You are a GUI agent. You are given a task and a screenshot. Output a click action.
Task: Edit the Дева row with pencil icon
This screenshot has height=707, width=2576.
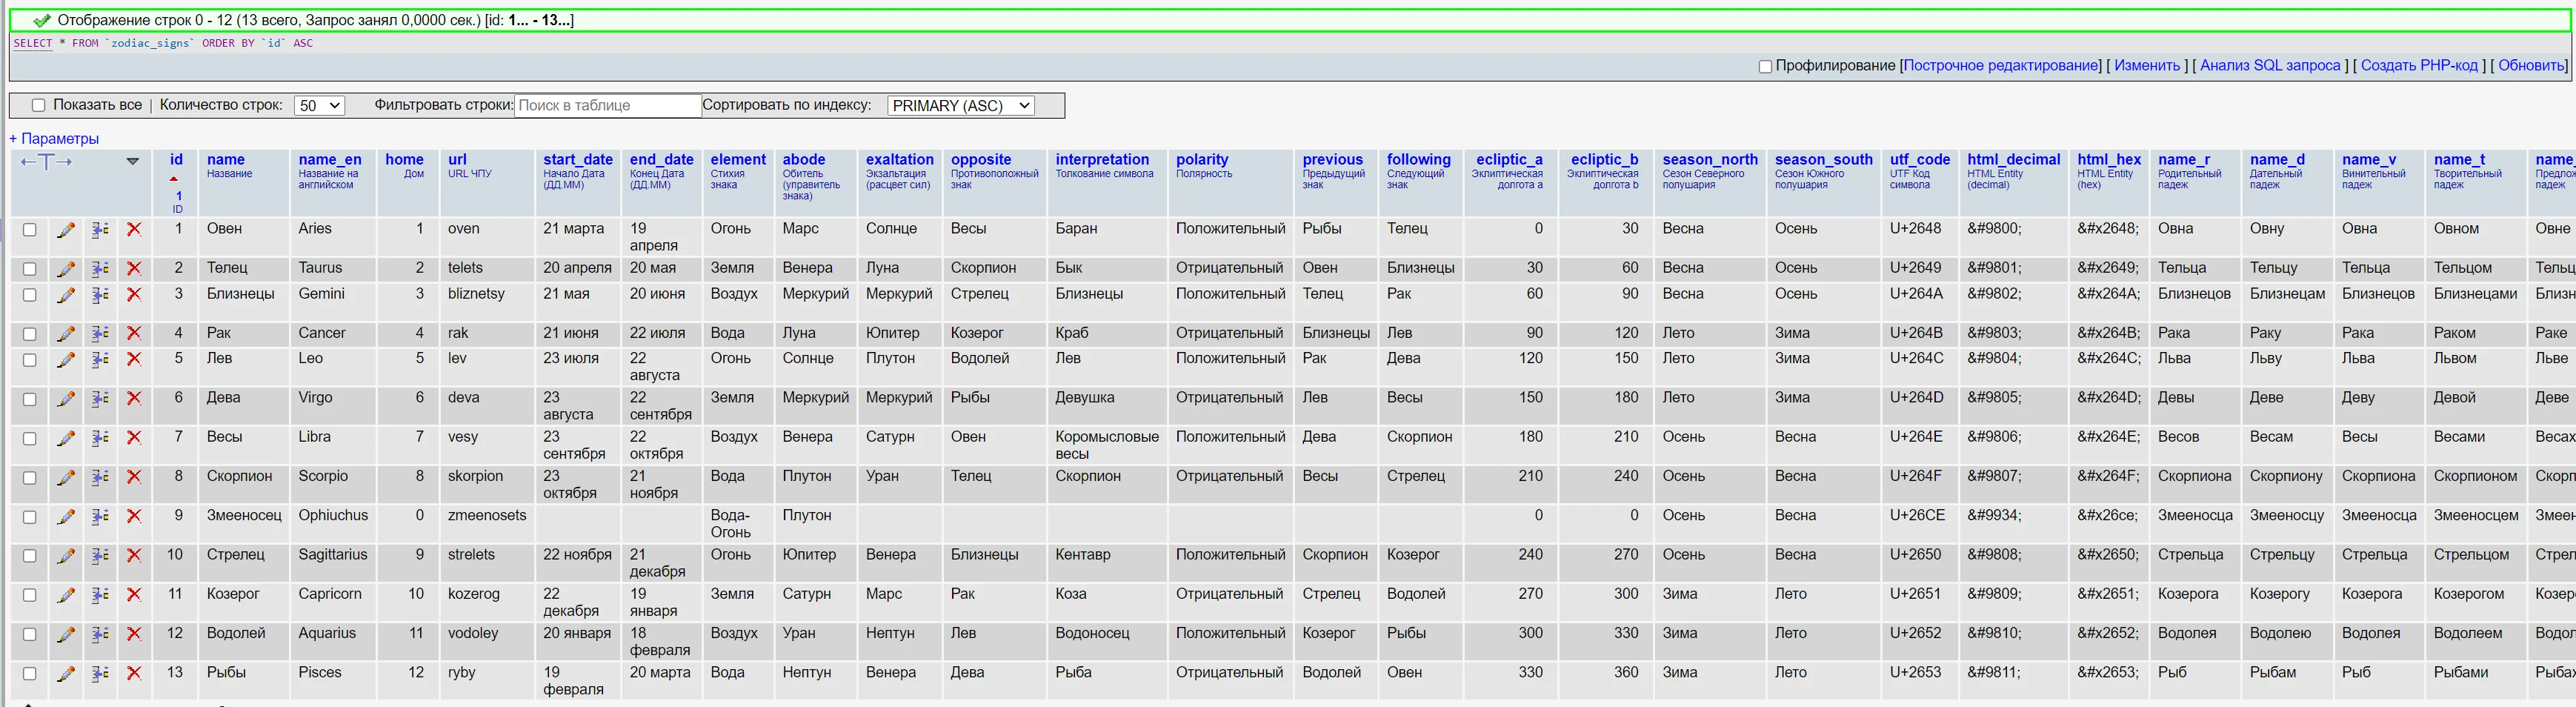66,399
